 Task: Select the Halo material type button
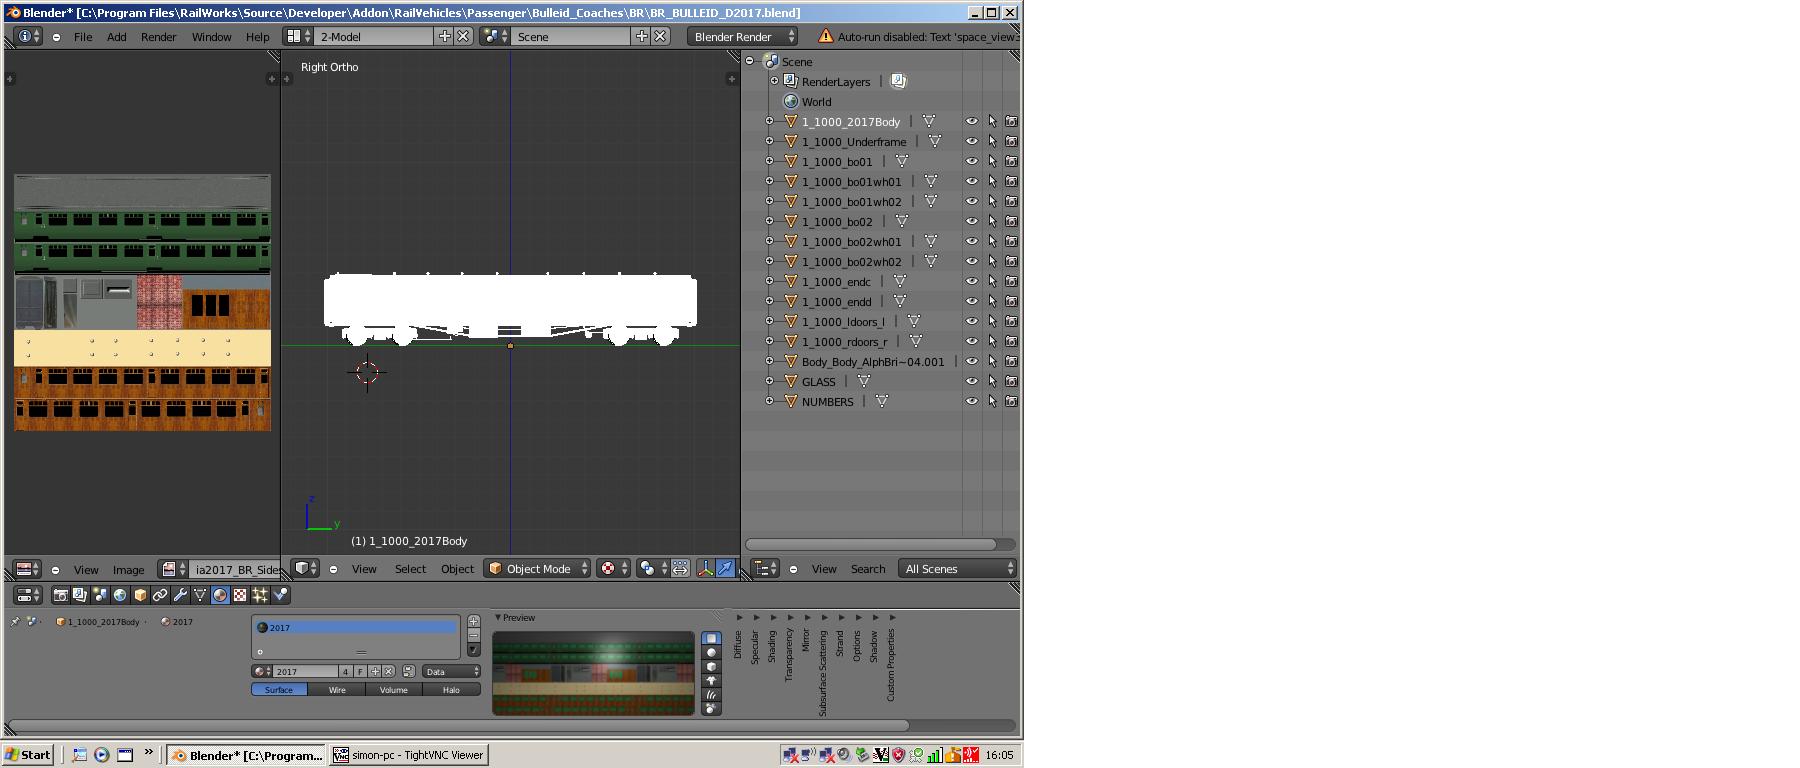[451, 690]
